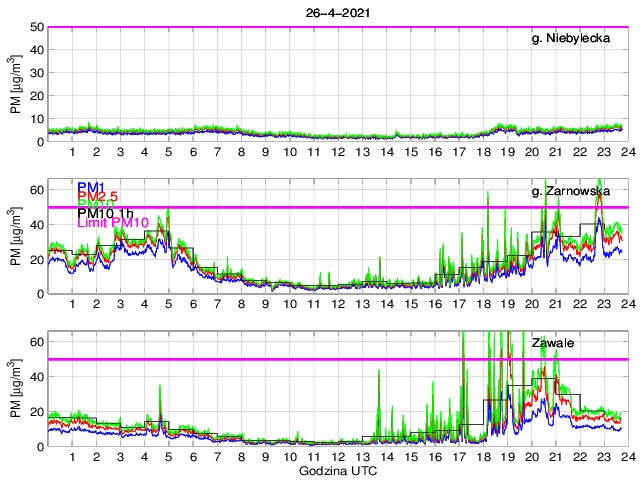
Task: Click hour 24 tick under the Niebylecka chart
Action: click(x=625, y=153)
